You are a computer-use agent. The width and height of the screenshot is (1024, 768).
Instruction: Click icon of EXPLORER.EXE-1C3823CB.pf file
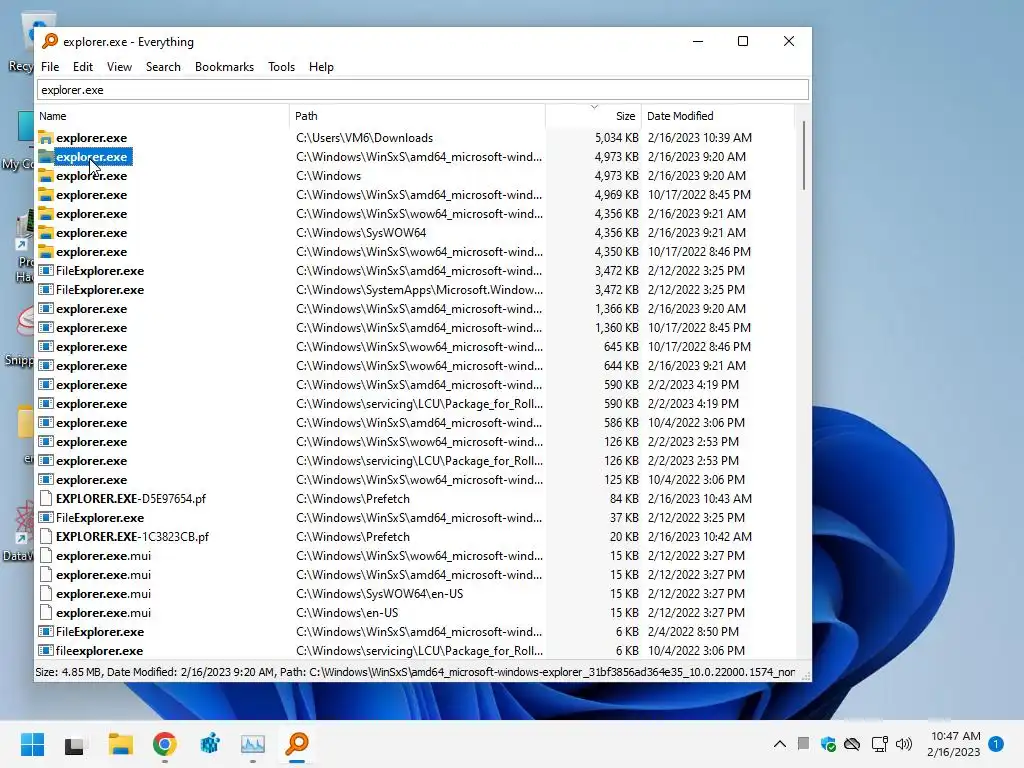pos(45,536)
